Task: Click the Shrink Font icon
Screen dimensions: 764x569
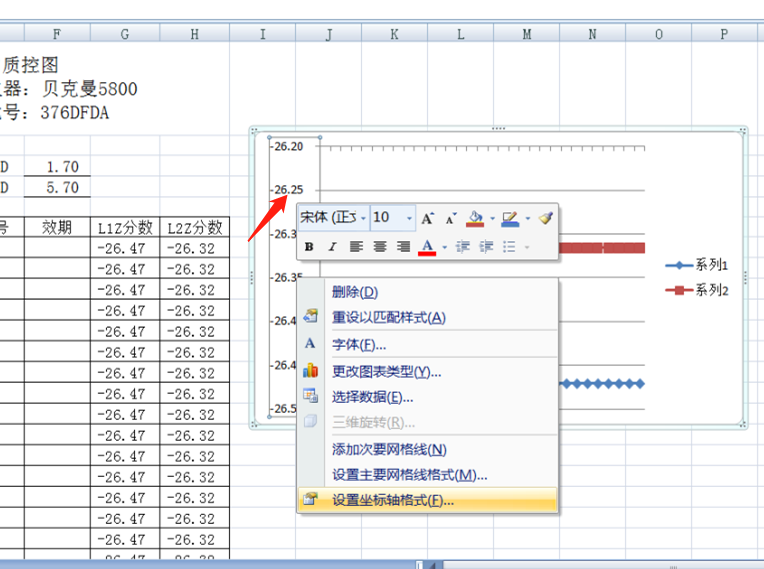Action: pyautogui.click(x=451, y=218)
